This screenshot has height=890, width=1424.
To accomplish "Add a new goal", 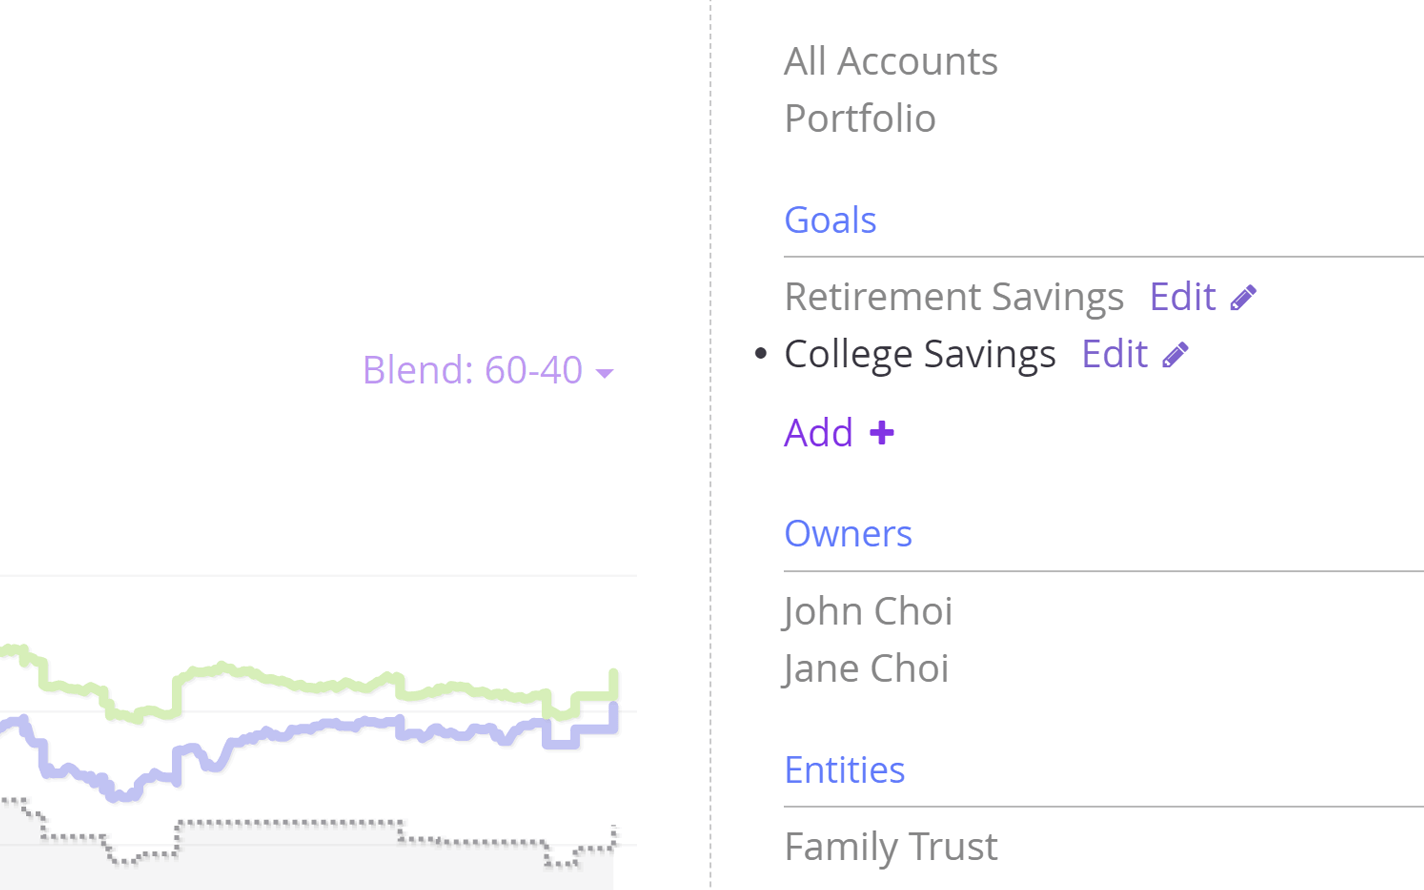I will pyautogui.click(x=838, y=433).
